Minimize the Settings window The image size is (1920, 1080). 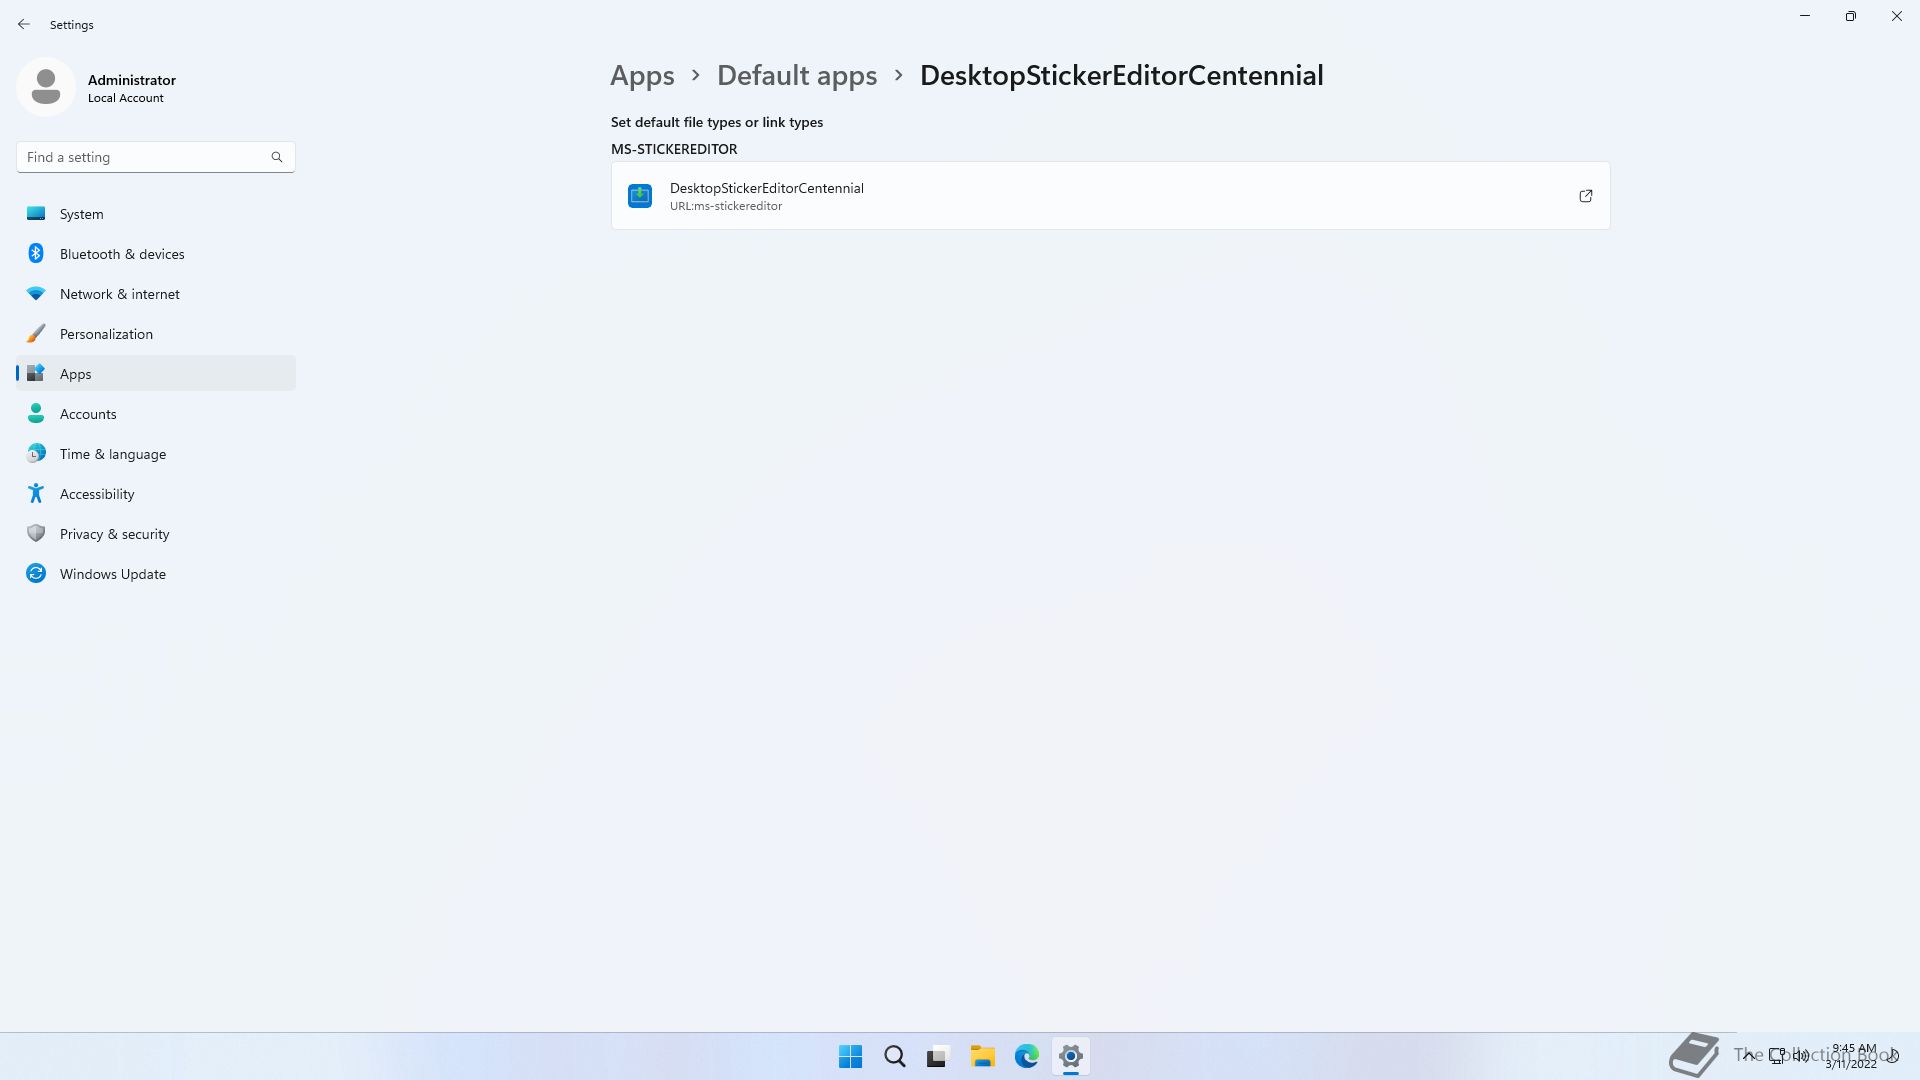[1805, 16]
